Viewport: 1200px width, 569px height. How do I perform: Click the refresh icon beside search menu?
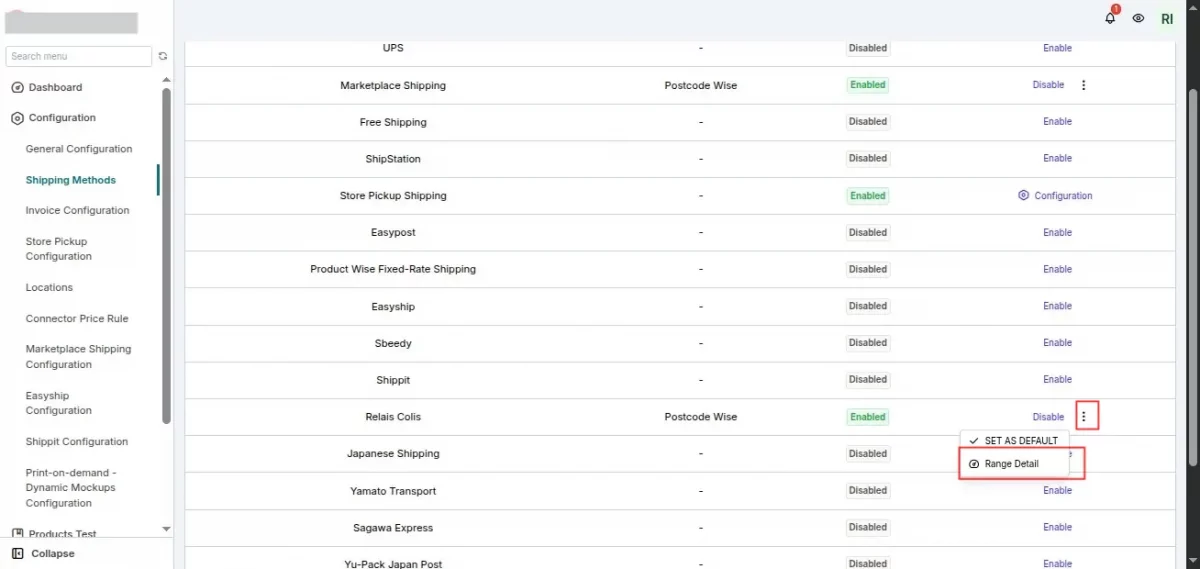pyautogui.click(x=163, y=57)
